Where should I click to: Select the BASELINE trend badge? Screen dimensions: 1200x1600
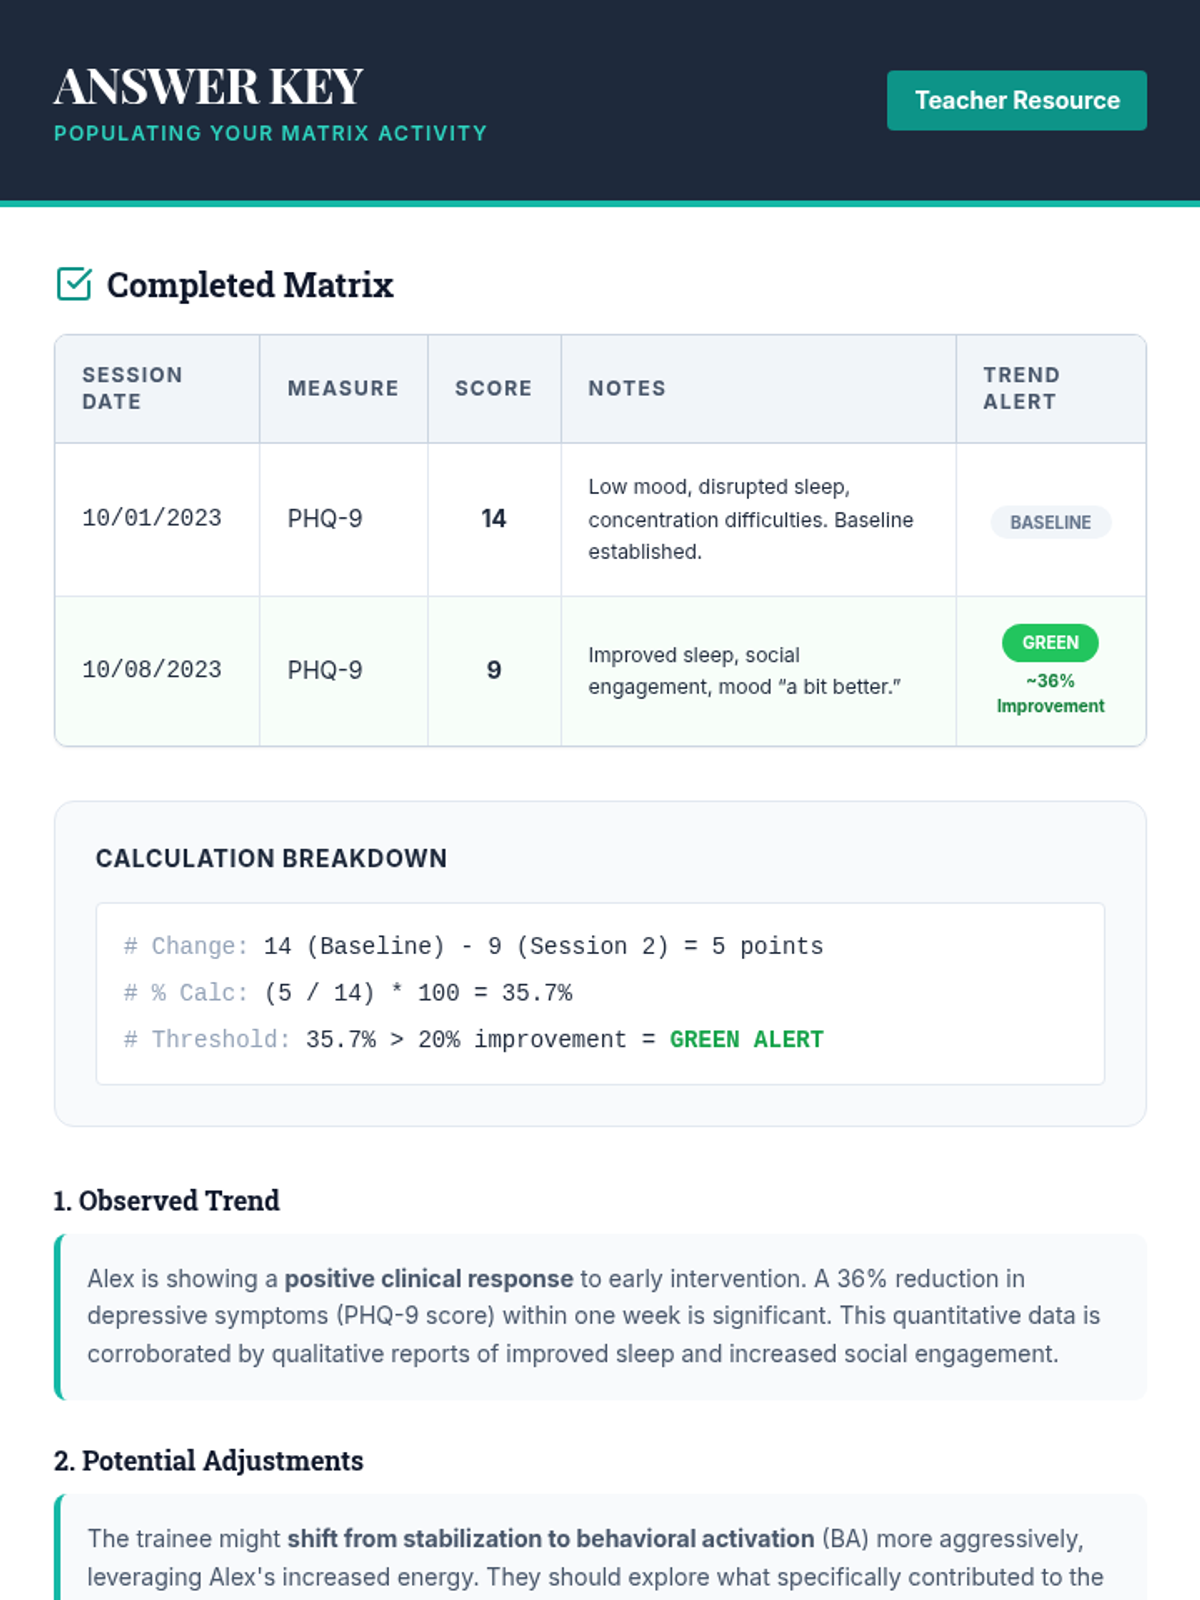(1050, 522)
